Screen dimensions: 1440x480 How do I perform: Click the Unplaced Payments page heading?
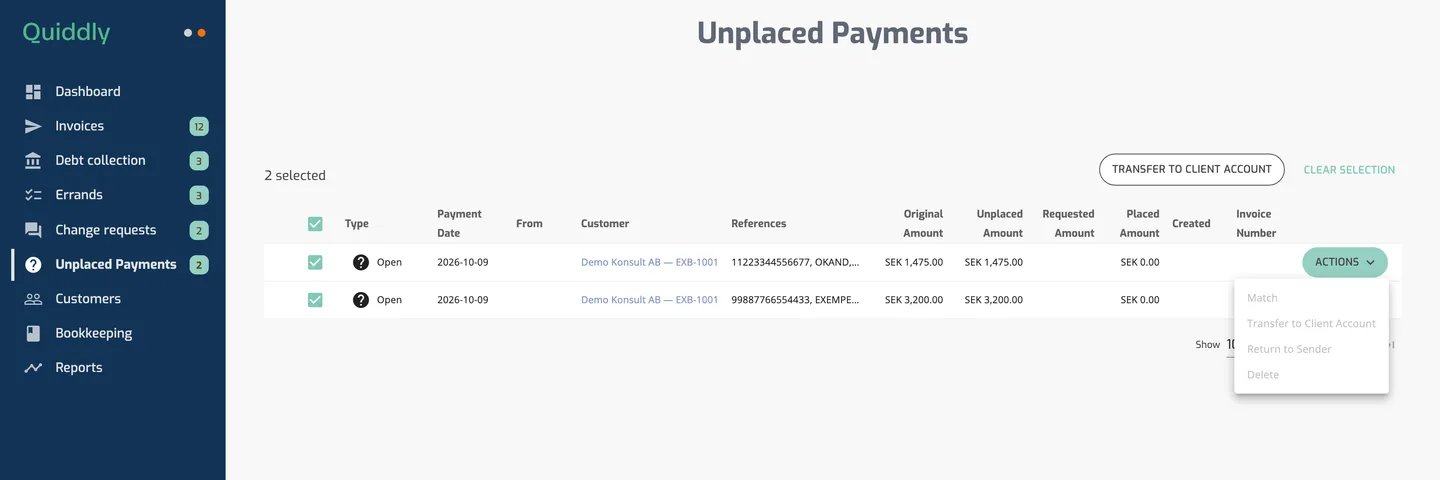832,33
